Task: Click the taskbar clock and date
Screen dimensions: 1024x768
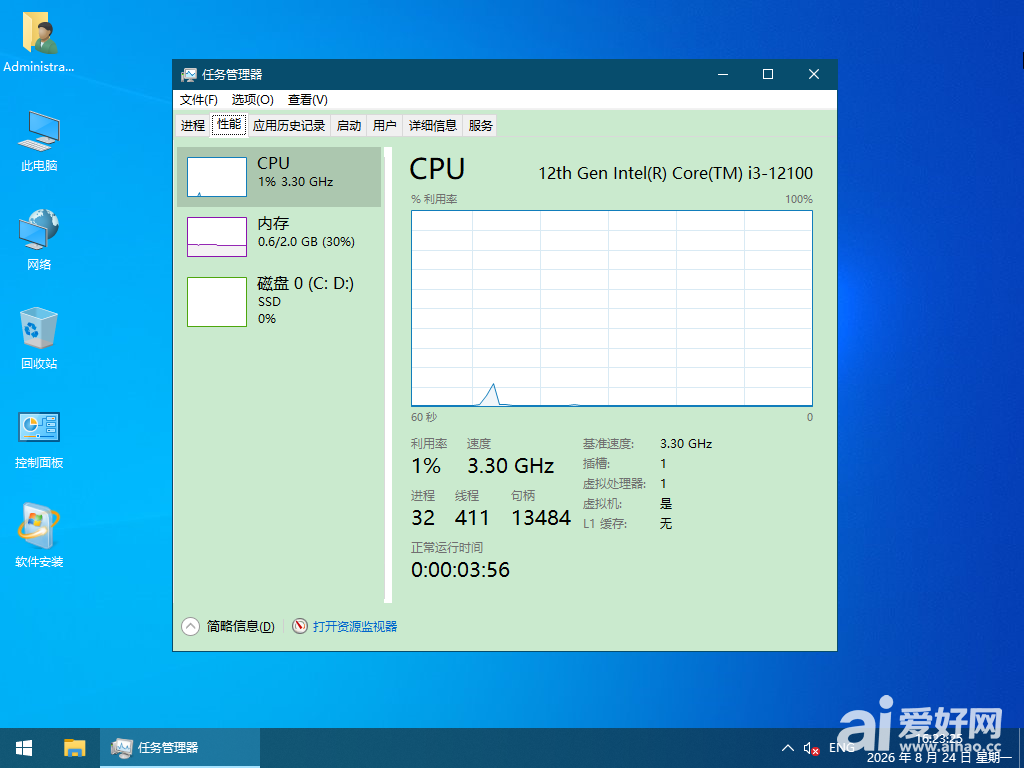Action: pyautogui.click(x=939, y=748)
